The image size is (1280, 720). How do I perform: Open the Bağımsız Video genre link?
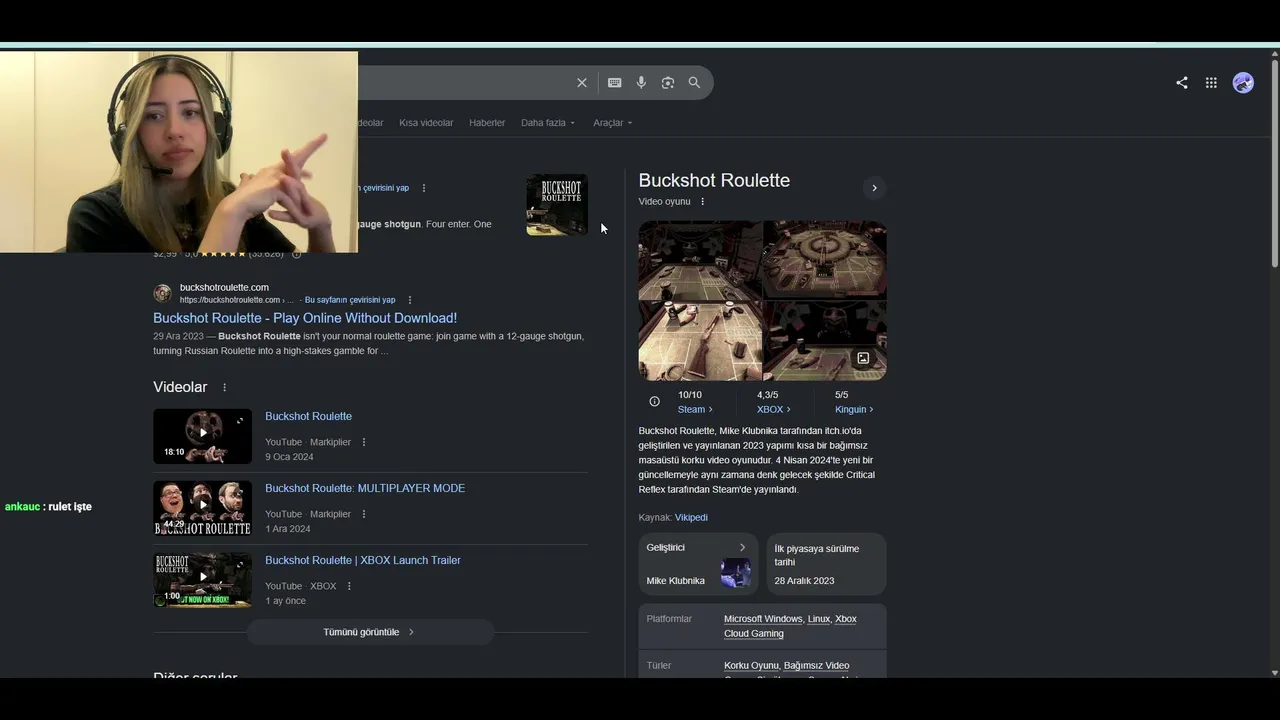pos(817,665)
